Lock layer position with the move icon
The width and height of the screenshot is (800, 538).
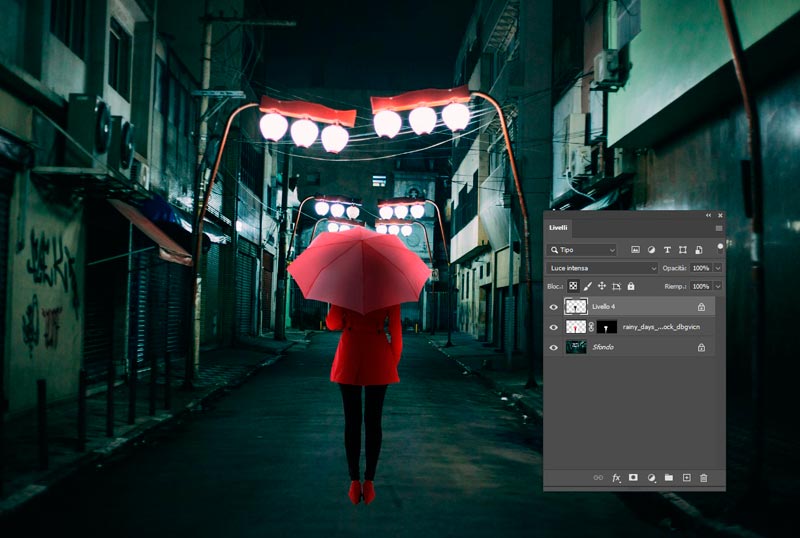602,286
